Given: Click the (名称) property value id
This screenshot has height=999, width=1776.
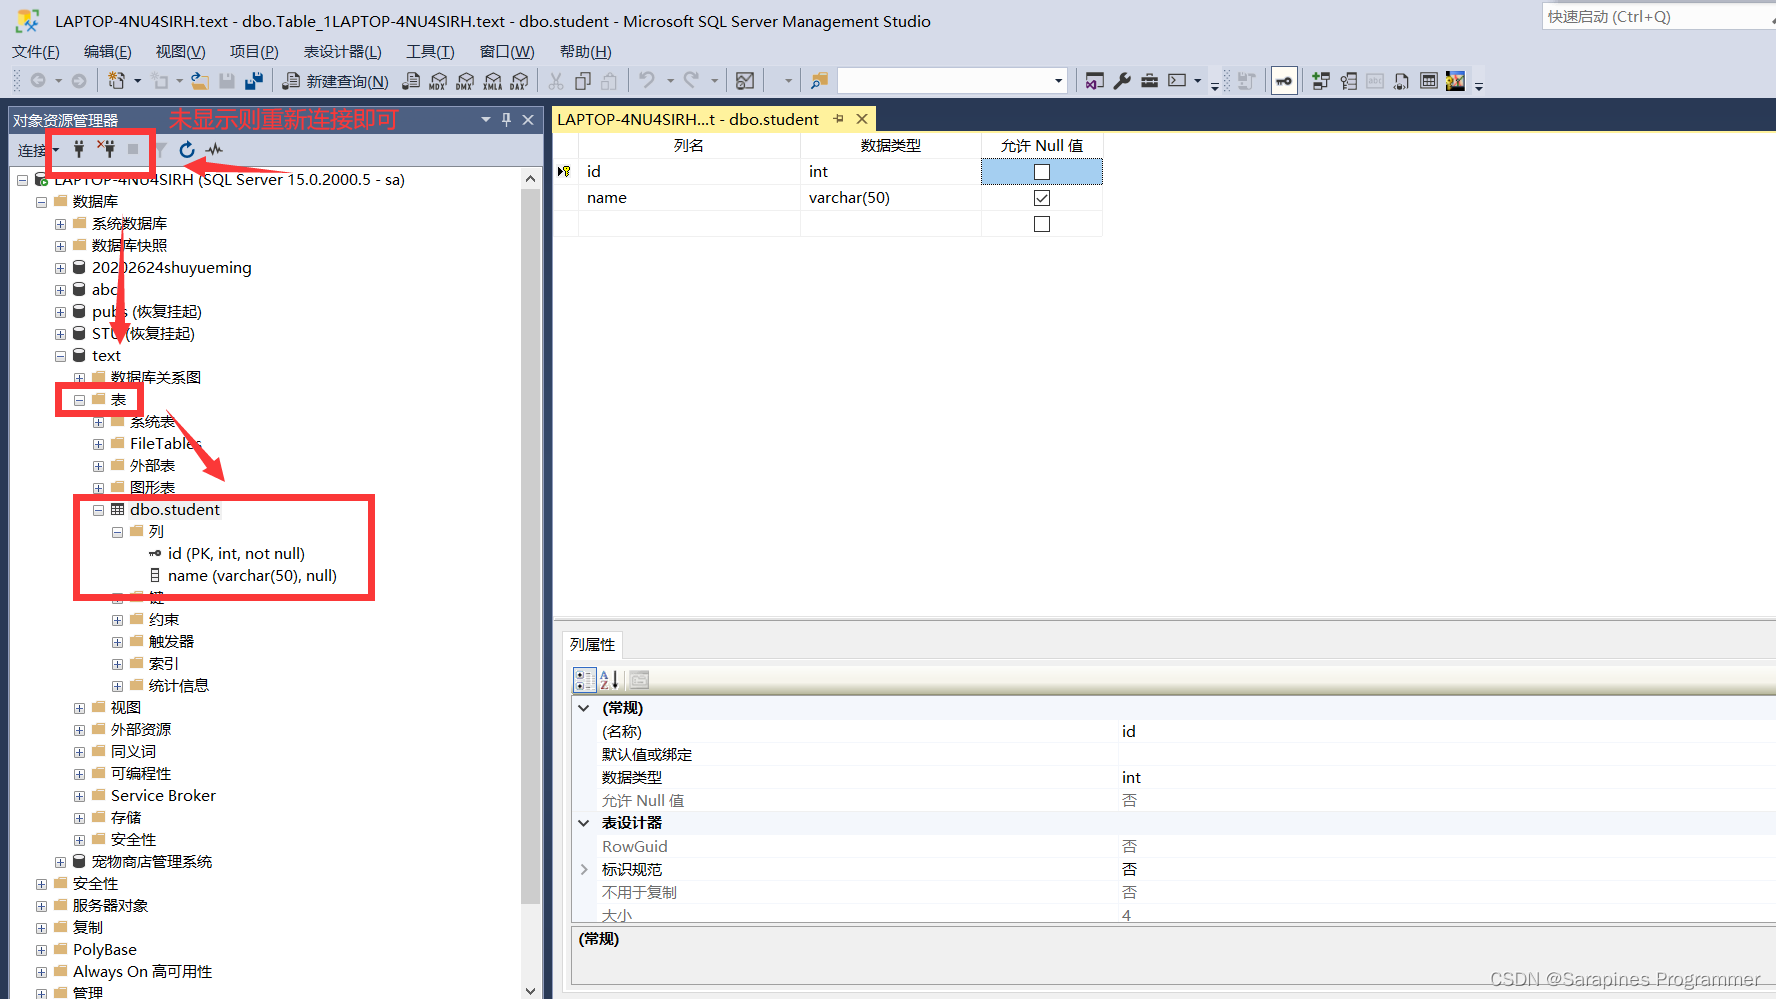Looking at the screenshot, I should point(1446,732).
